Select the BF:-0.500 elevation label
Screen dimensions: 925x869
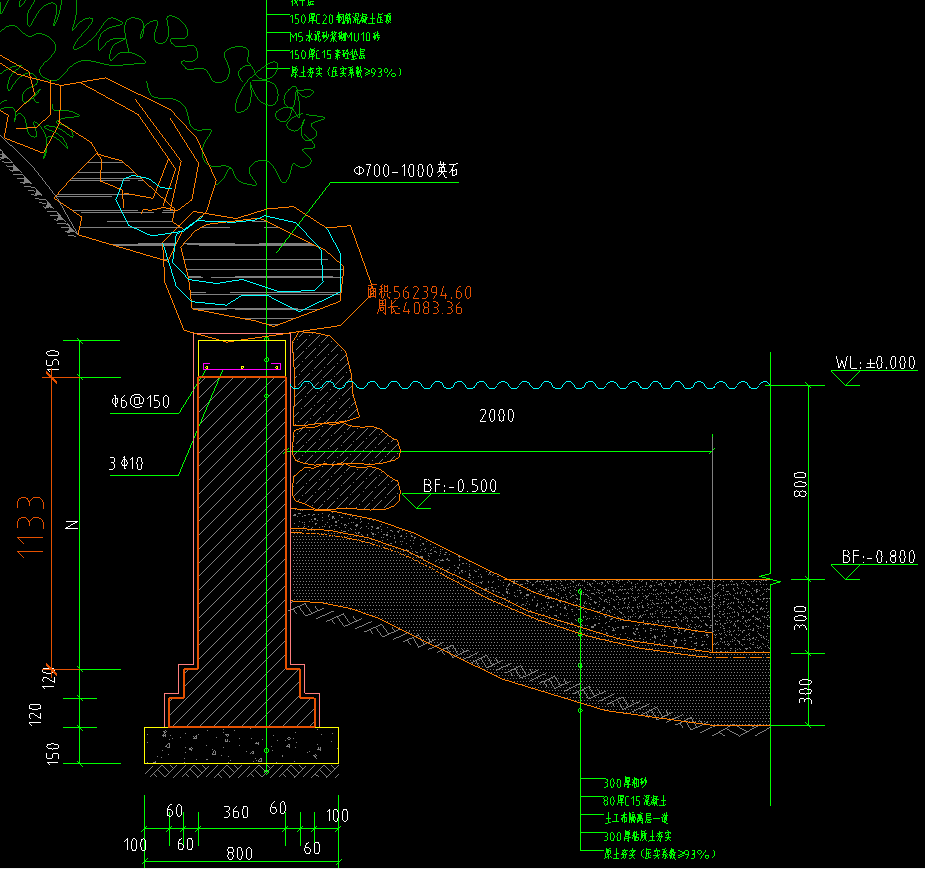[460, 486]
